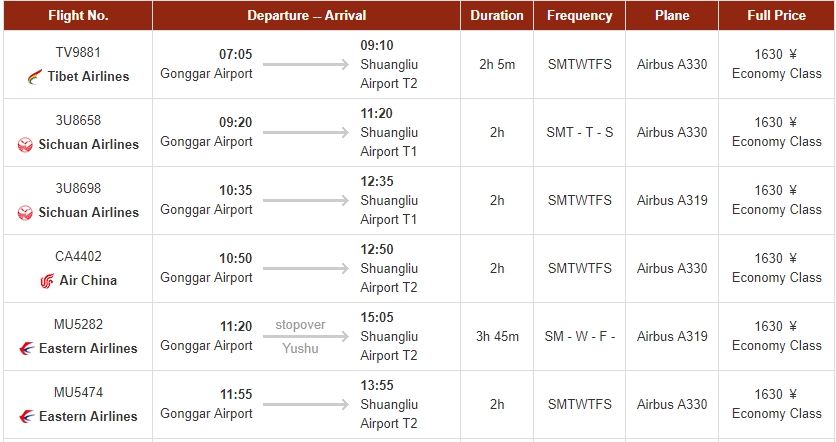Select the Flight No. column header
The height and width of the screenshot is (442, 836).
tap(78, 15)
